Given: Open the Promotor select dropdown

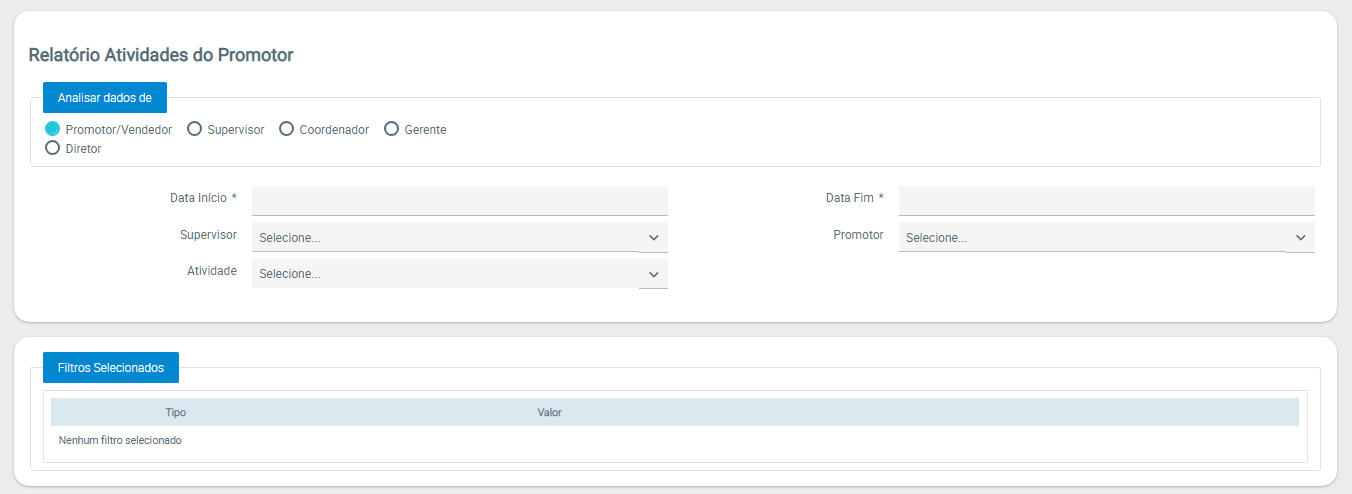Looking at the screenshot, I should pyautogui.click(x=1092, y=238).
